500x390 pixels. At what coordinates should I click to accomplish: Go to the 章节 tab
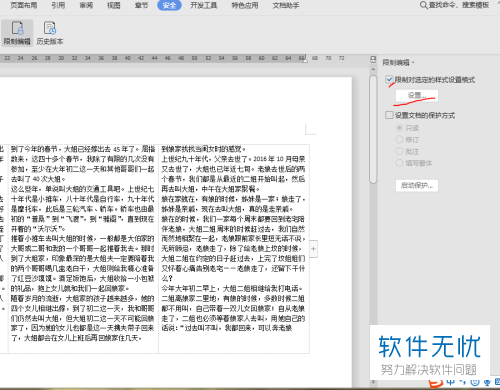(x=141, y=5)
